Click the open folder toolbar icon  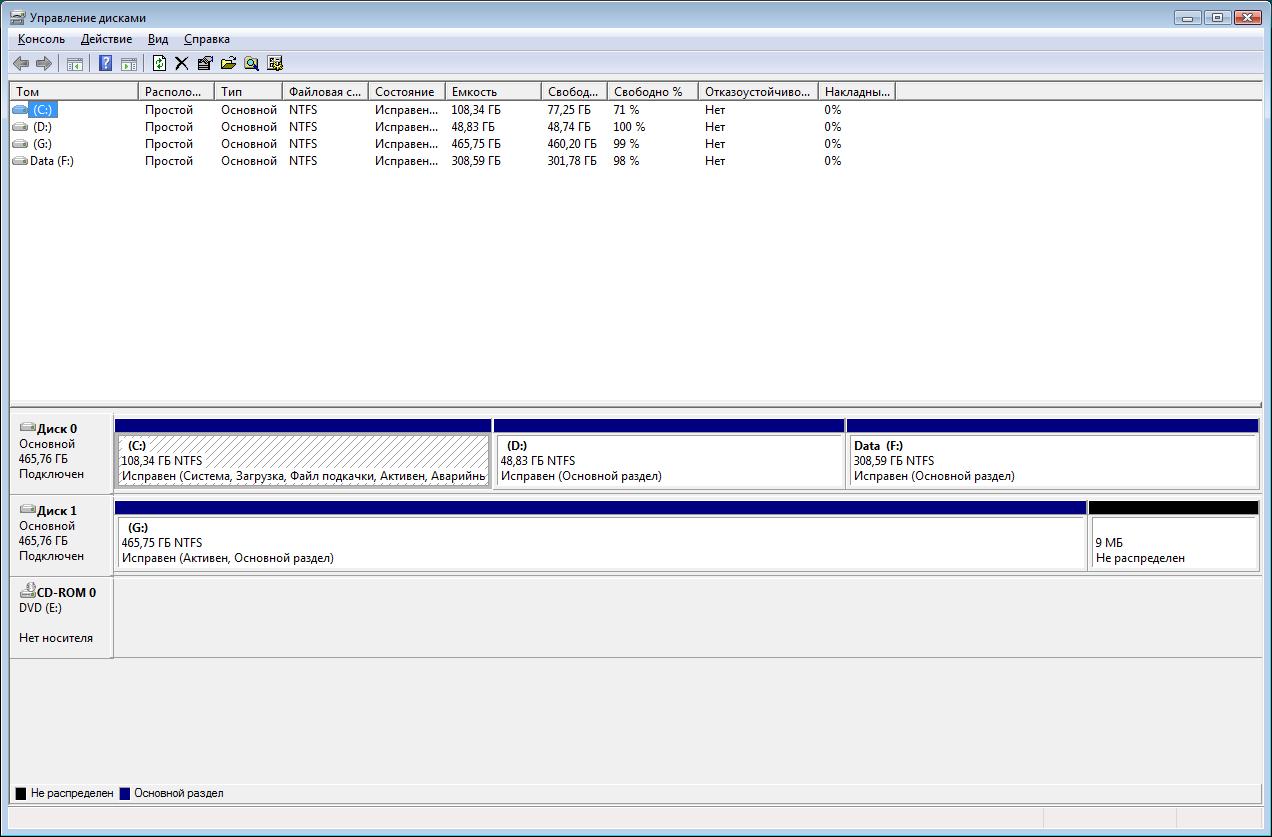(x=228, y=64)
